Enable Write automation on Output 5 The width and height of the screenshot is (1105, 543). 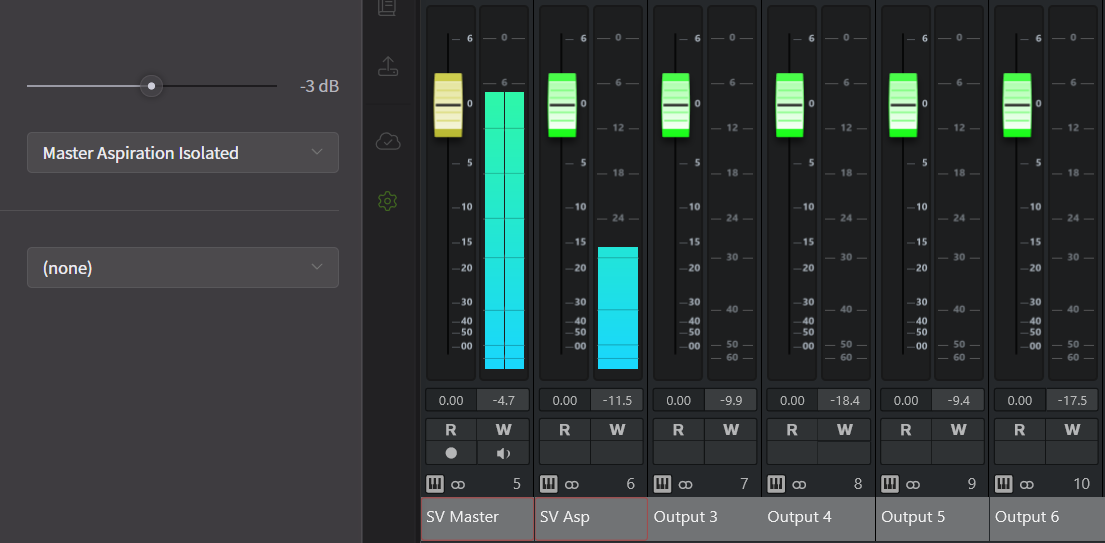[x=958, y=430]
